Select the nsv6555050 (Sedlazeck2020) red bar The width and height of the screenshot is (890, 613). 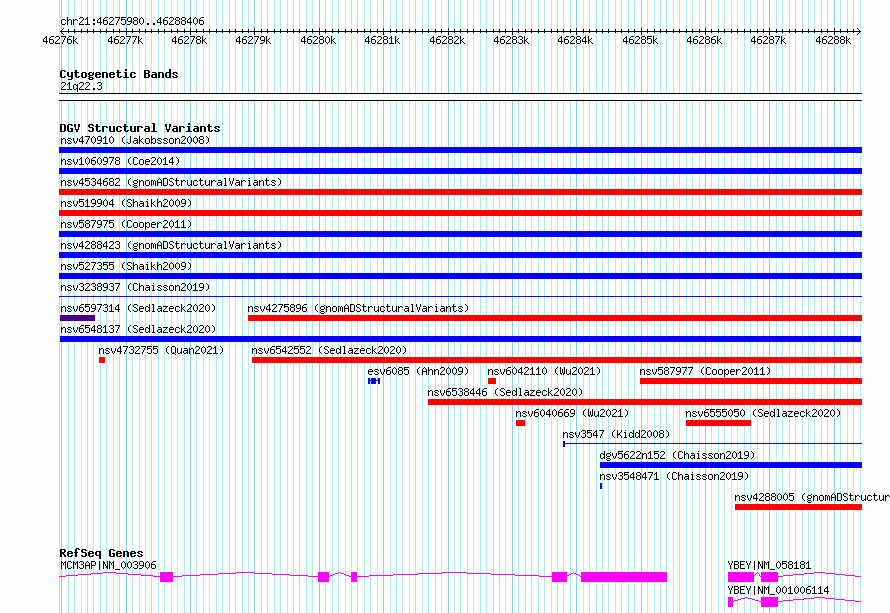point(719,423)
